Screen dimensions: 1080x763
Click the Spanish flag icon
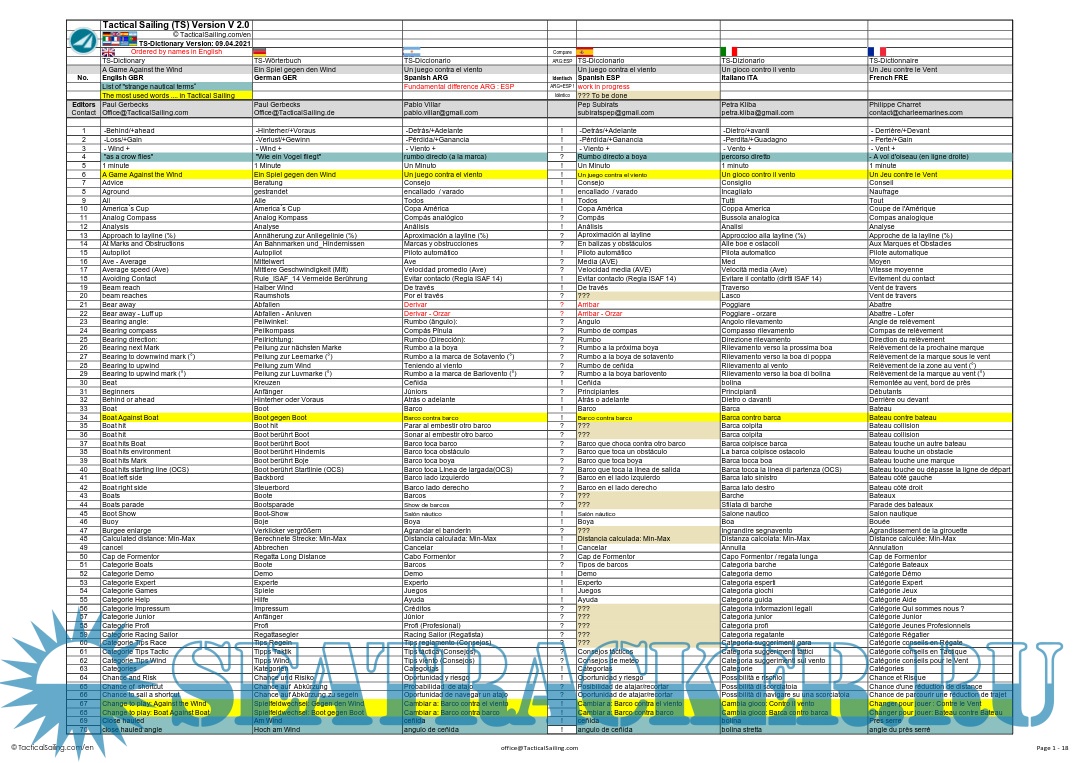coord(586,51)
